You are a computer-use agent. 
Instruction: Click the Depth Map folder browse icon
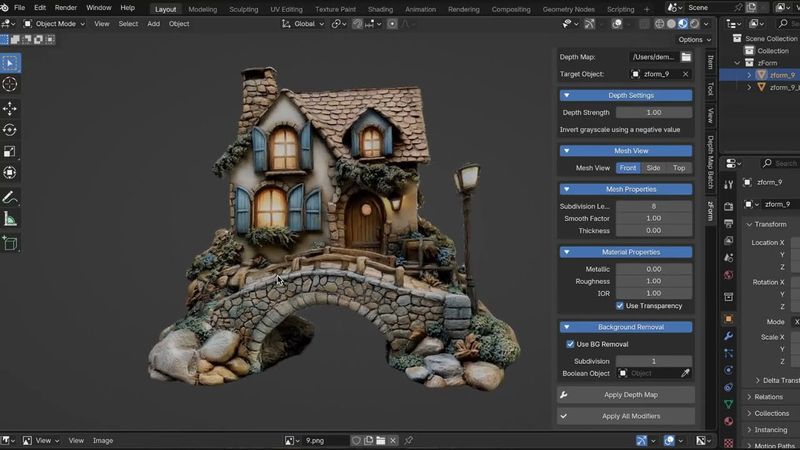pos(686,57)
